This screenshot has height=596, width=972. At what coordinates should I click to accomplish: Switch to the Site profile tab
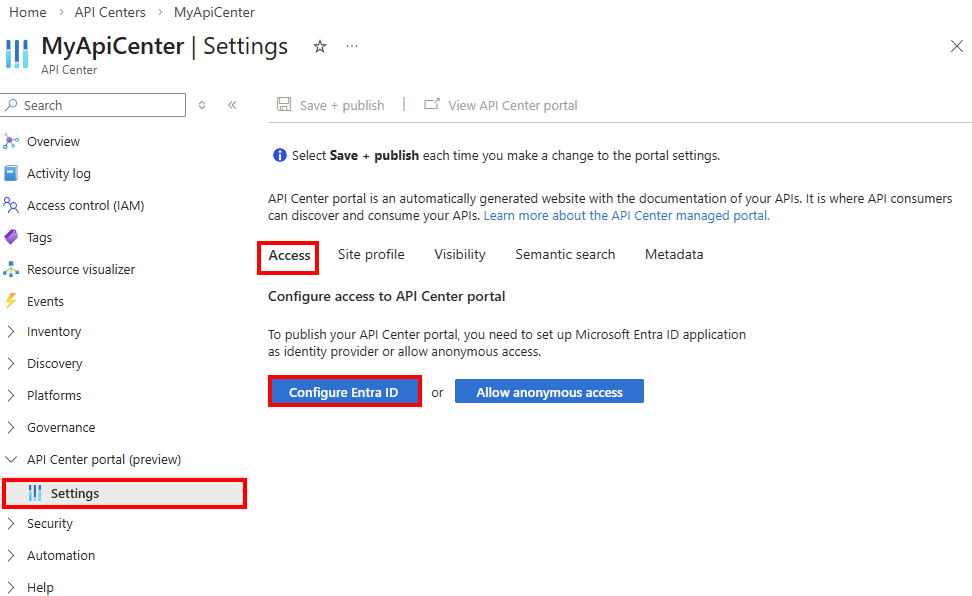pos(370,254)
